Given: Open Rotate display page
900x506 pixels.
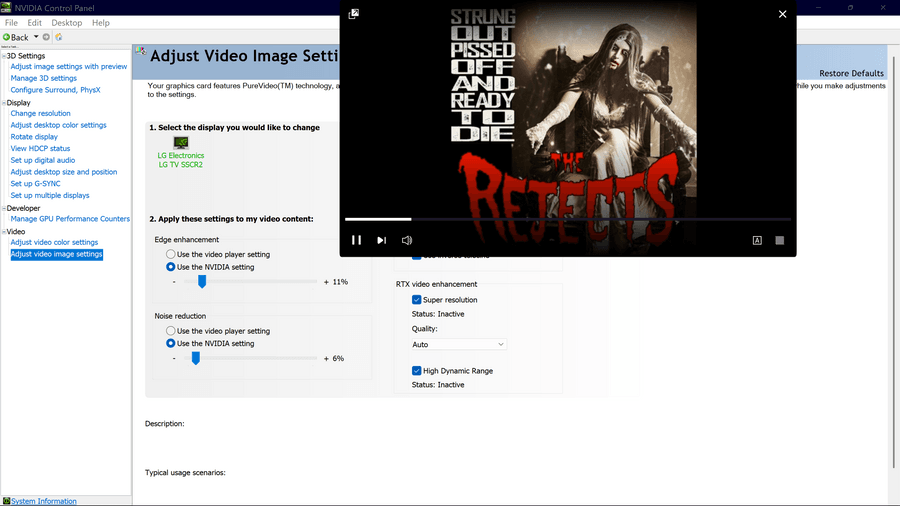Looking at the screenshot, I should pos(34,137).
